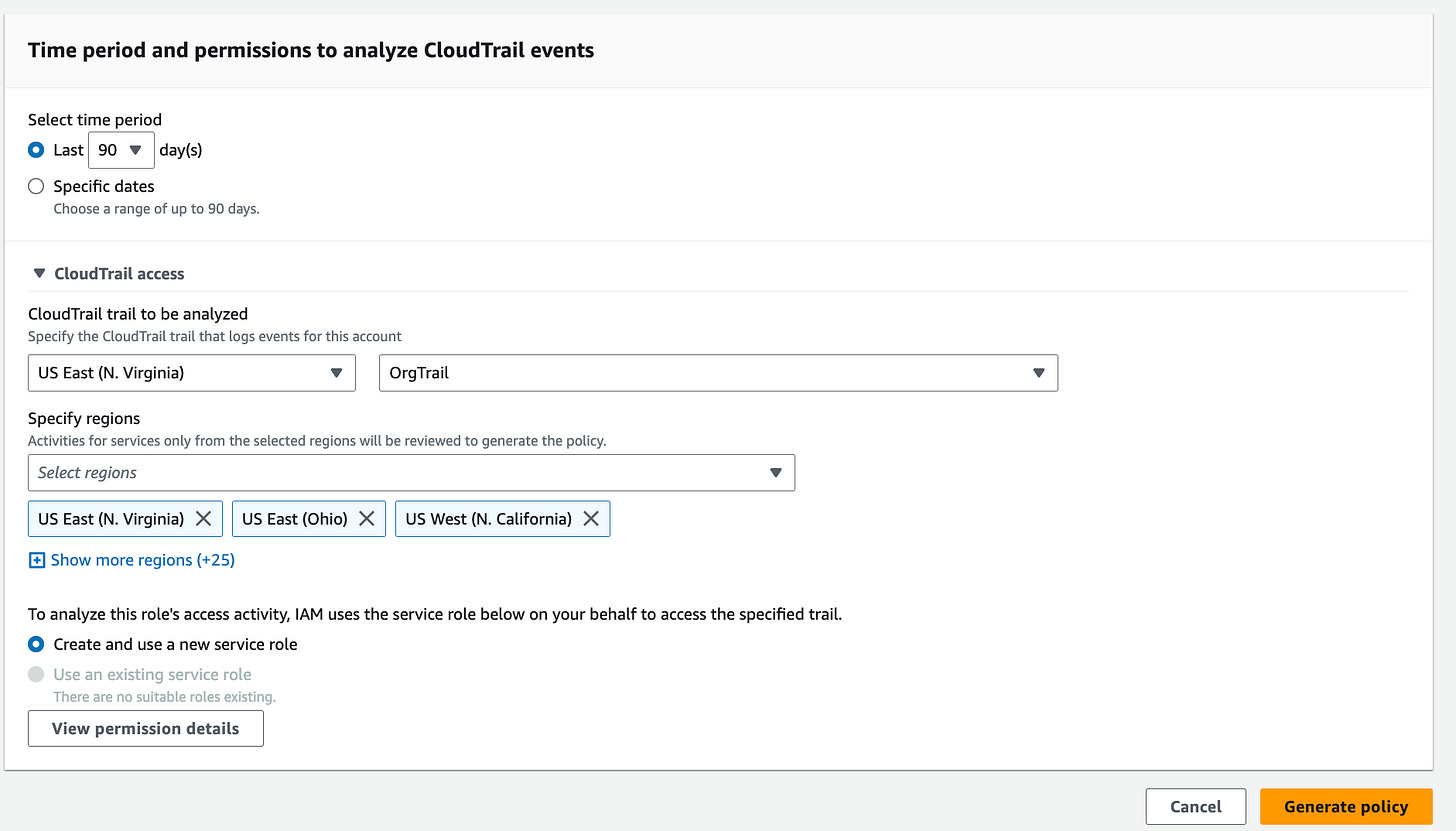Screen dimensions: 1456x831
Task: Click "There are no suitable roles existing." text
Action: tap(165, 696)
